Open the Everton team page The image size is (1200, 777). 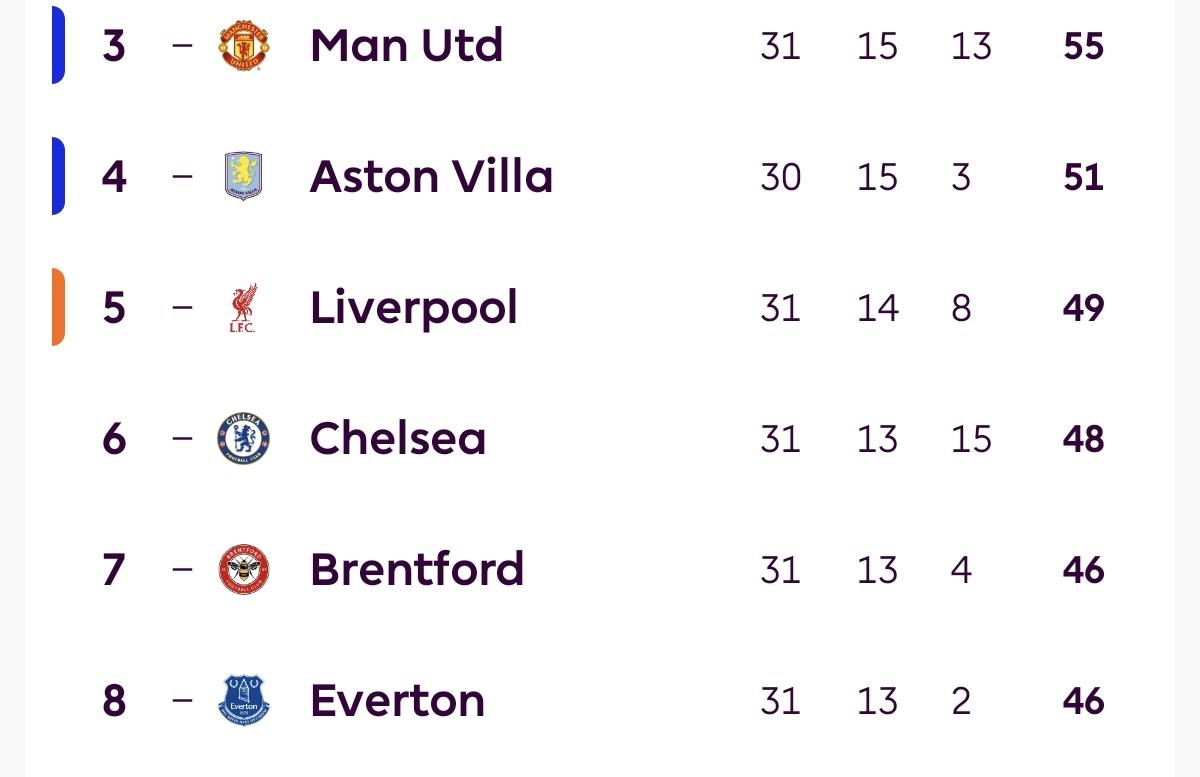[x=397, y=700]
